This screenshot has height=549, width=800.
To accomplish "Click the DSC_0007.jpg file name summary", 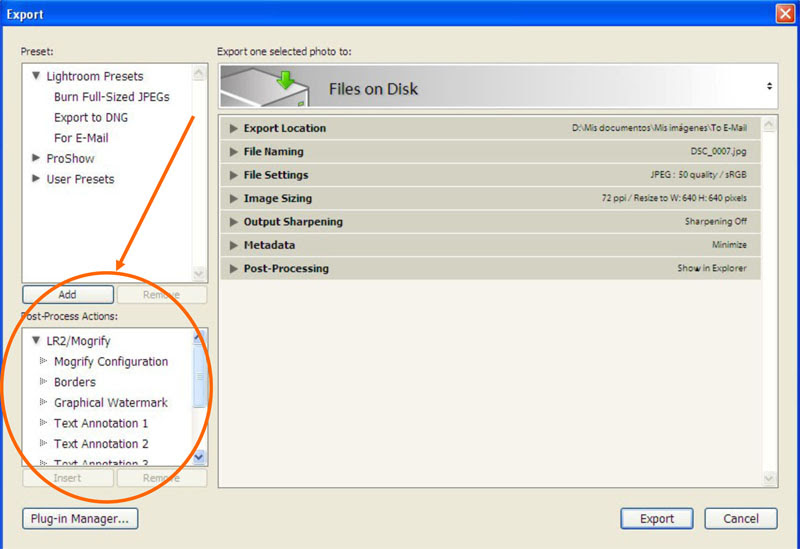I will click(x=718, y=151).
